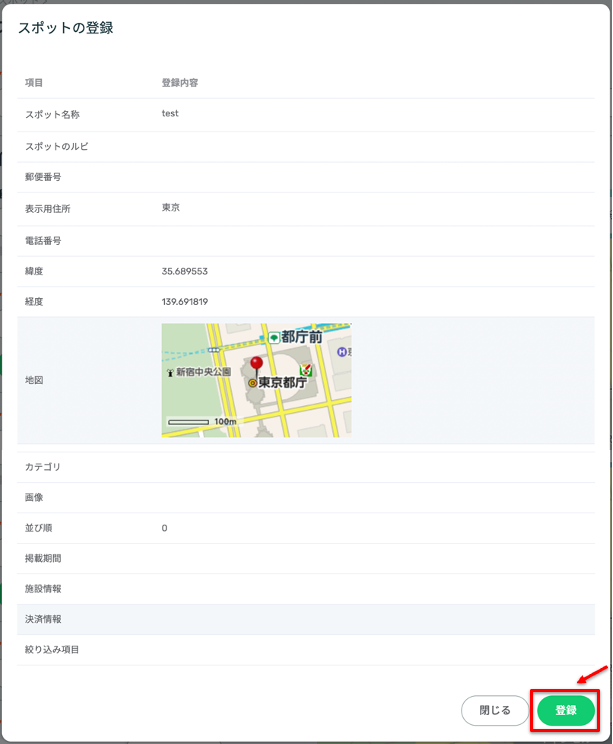The width and height of the screenshot is (613, 744).
Task: Click the map thumbnail of 東京都庁
Action: tap(256, 380)
